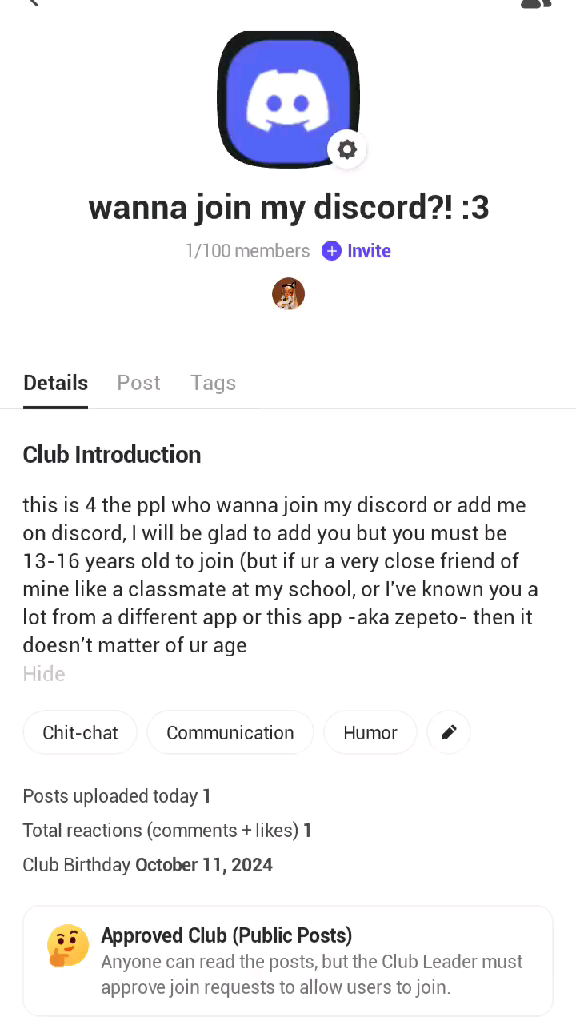Tap the Approved Club (Public Posts) card
Screen dimensions: 576x1024
288,961
